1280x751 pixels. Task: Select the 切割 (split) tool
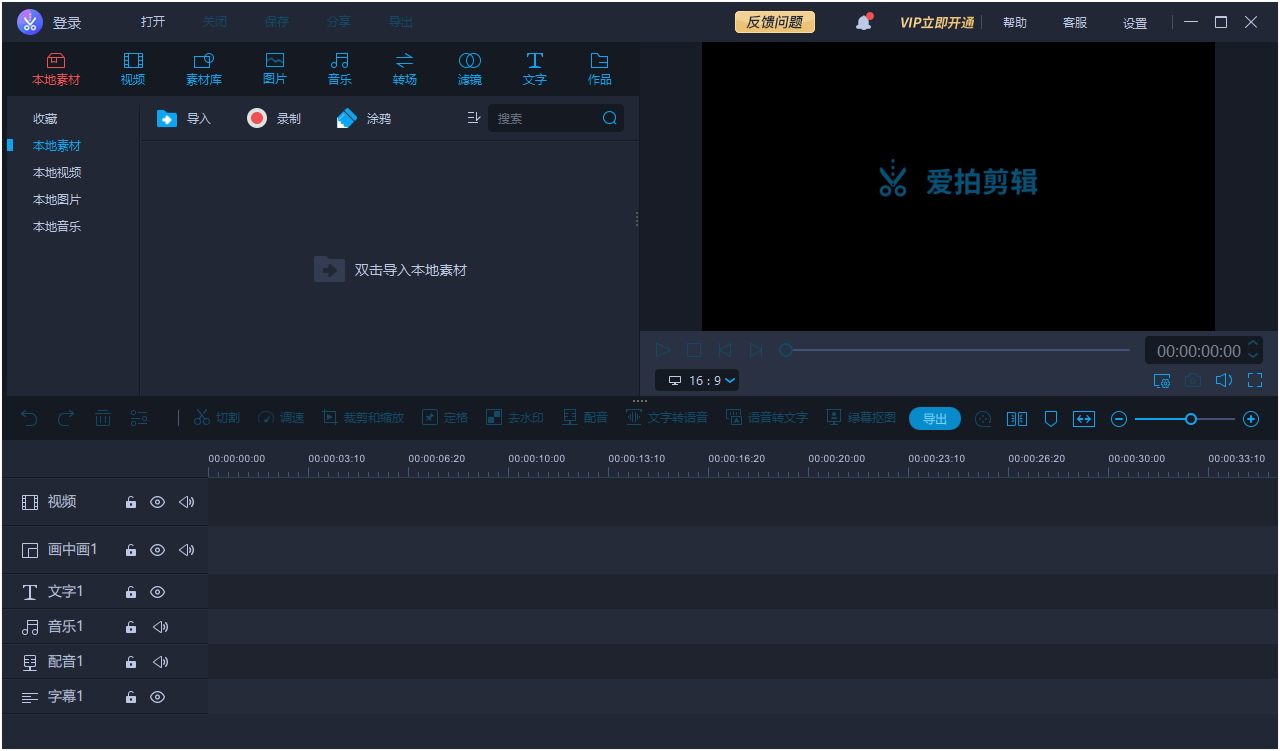click(216, 418)
